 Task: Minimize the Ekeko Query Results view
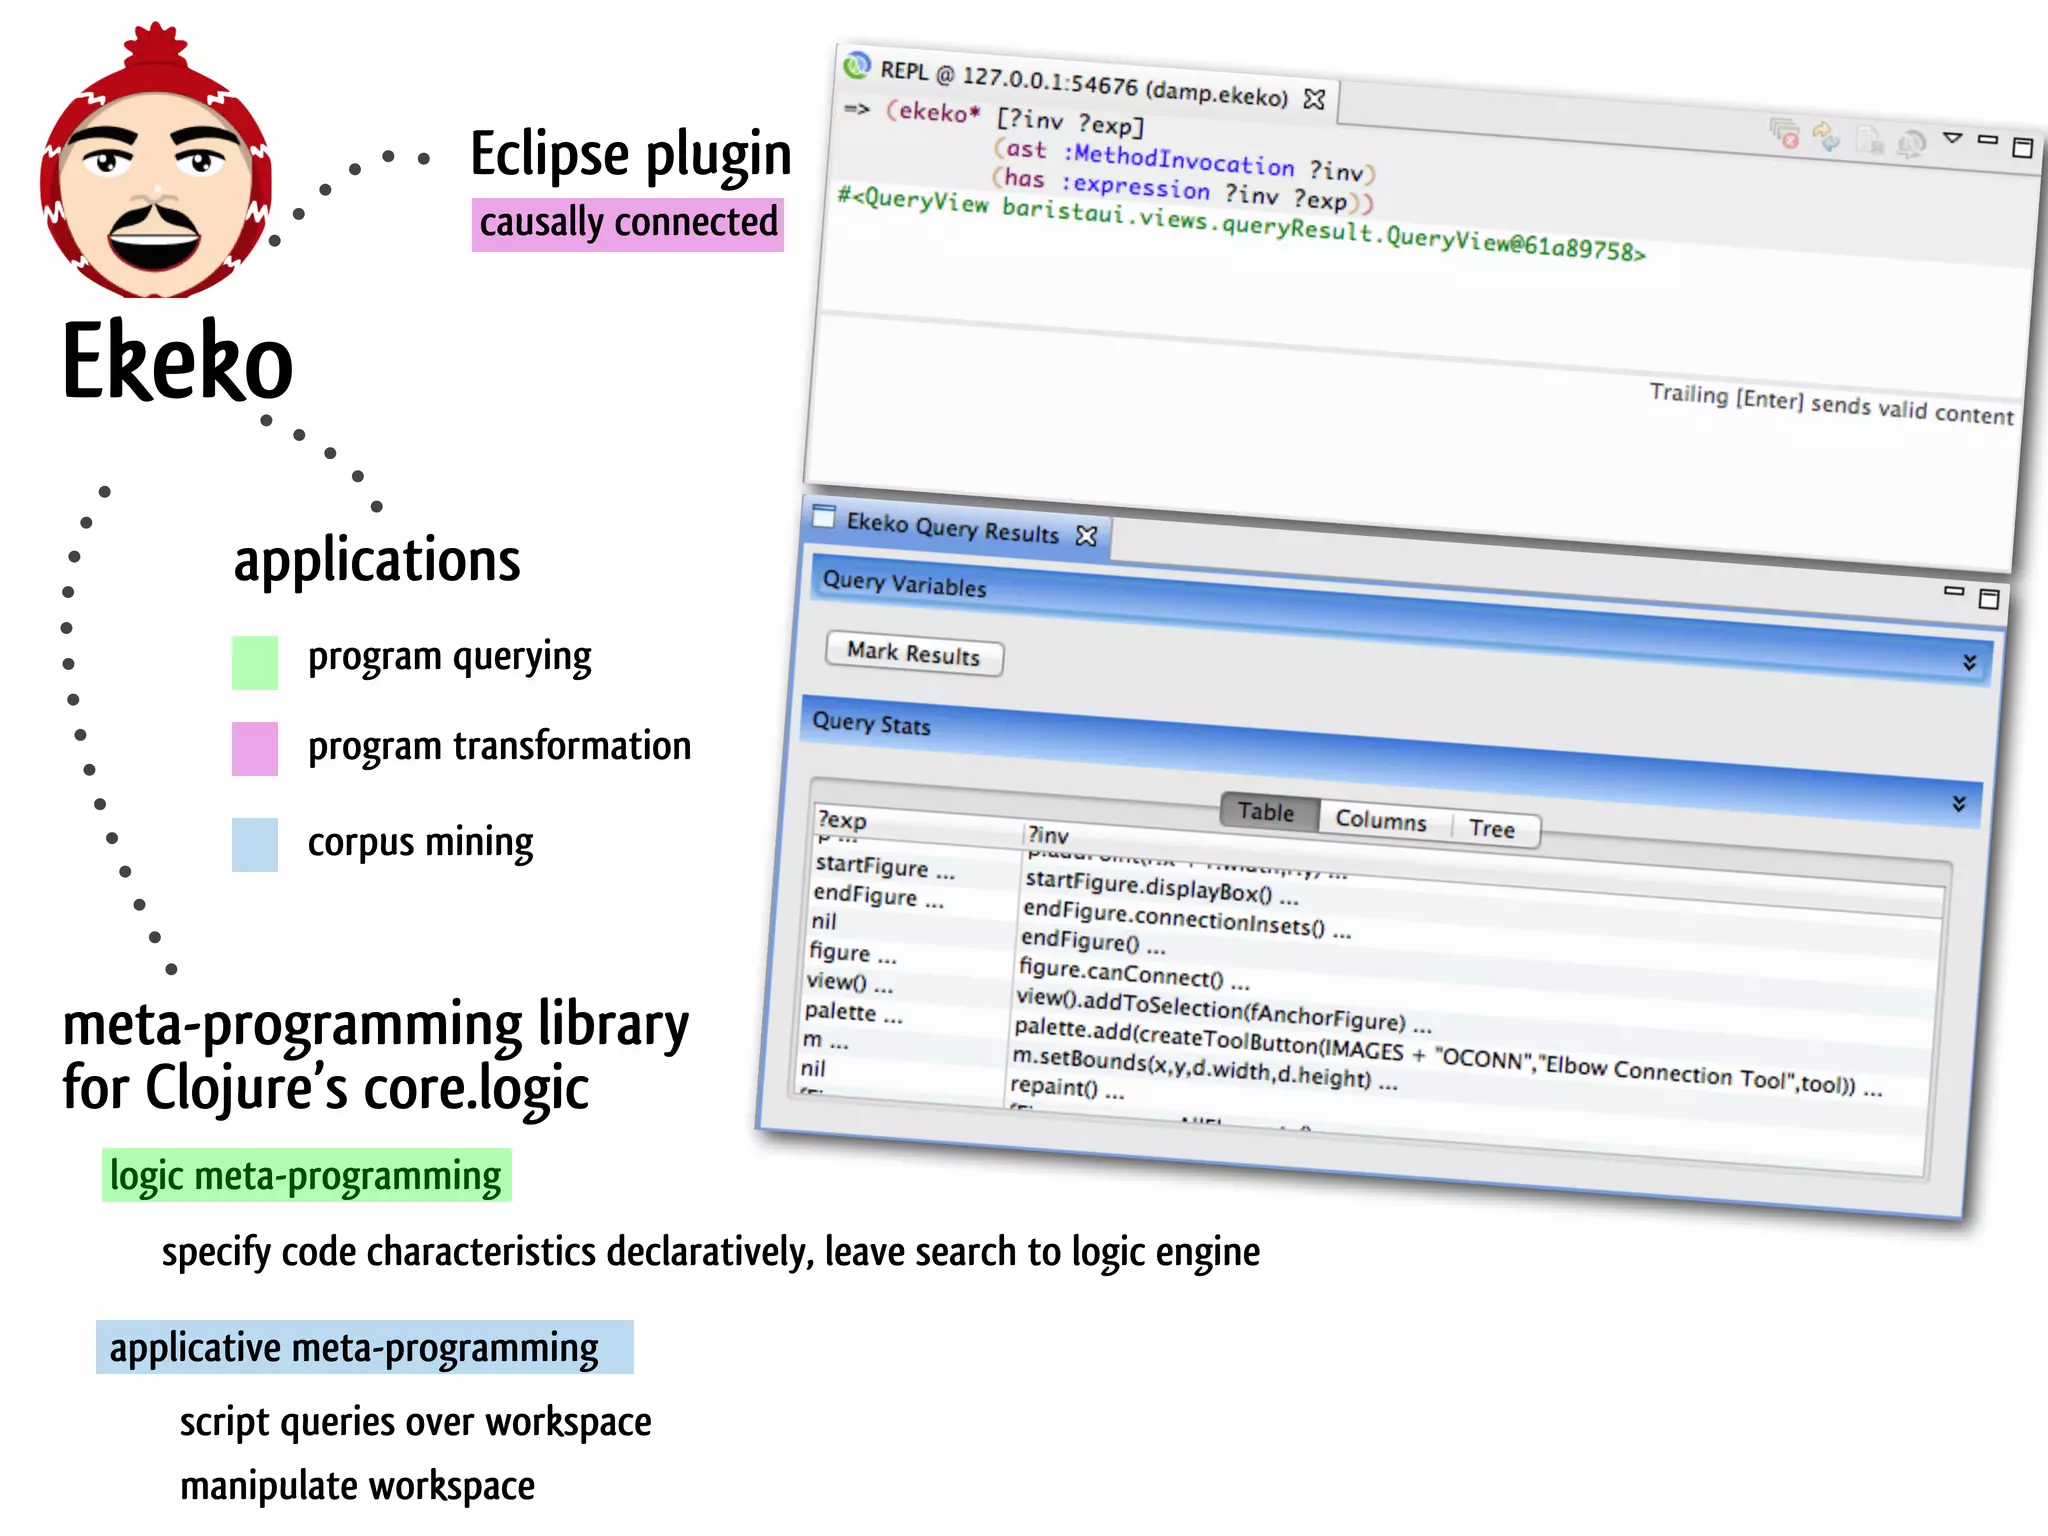click(1954, 591)
